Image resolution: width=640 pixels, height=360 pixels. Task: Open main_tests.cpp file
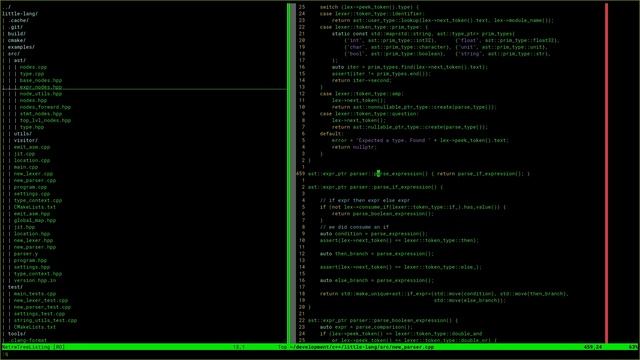[35, 294]
